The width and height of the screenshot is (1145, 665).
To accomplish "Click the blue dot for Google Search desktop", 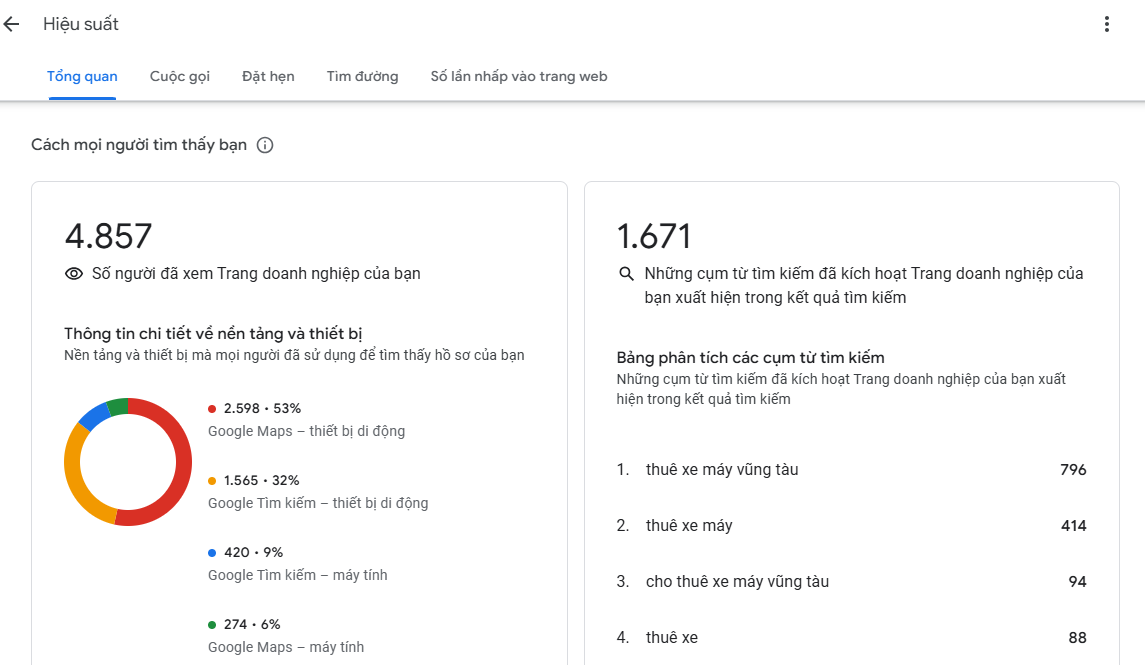I will [x=212, y=553].
